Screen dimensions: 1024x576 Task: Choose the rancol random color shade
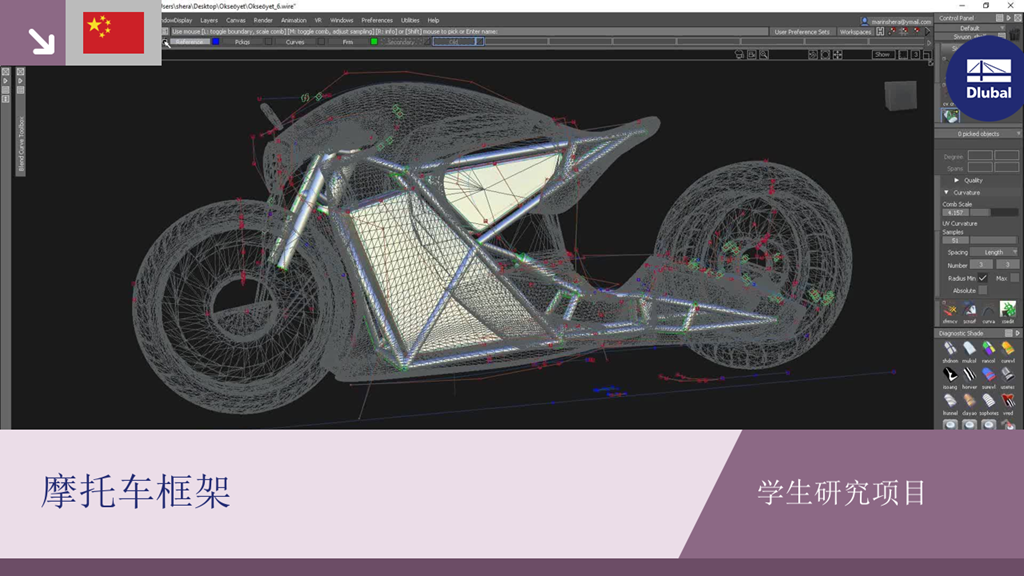tap(989, 349)
